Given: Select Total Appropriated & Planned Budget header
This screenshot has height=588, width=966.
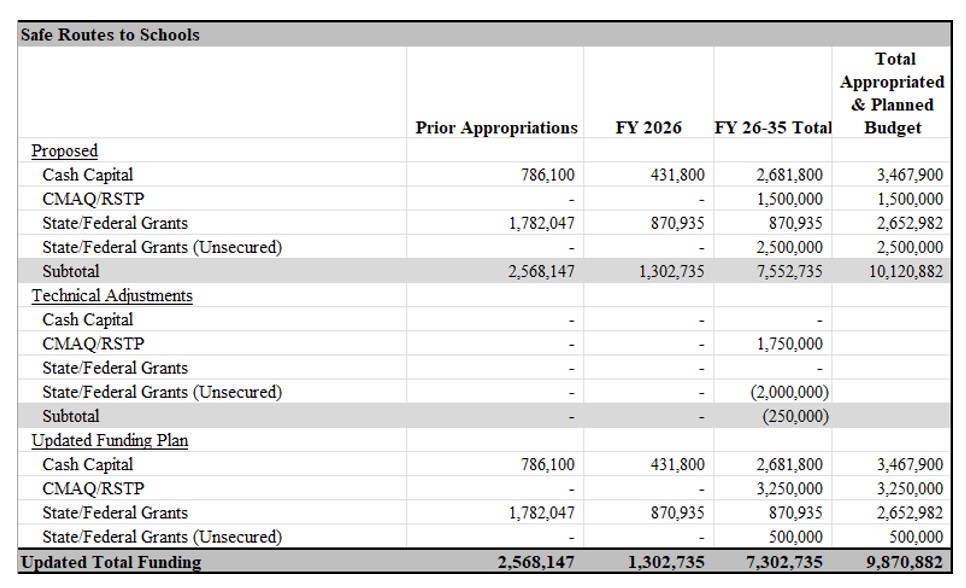Looking at the screenshot, I should tap(892, 93).
